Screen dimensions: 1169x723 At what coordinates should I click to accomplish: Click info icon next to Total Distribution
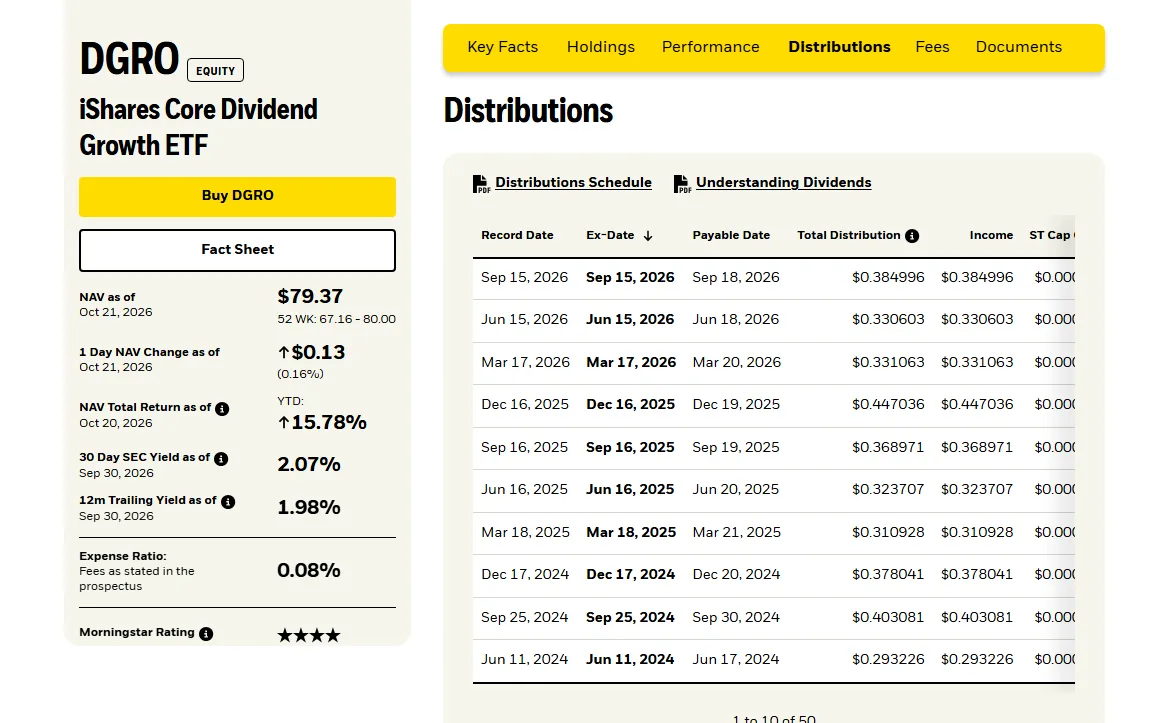[x=912, y=236]
